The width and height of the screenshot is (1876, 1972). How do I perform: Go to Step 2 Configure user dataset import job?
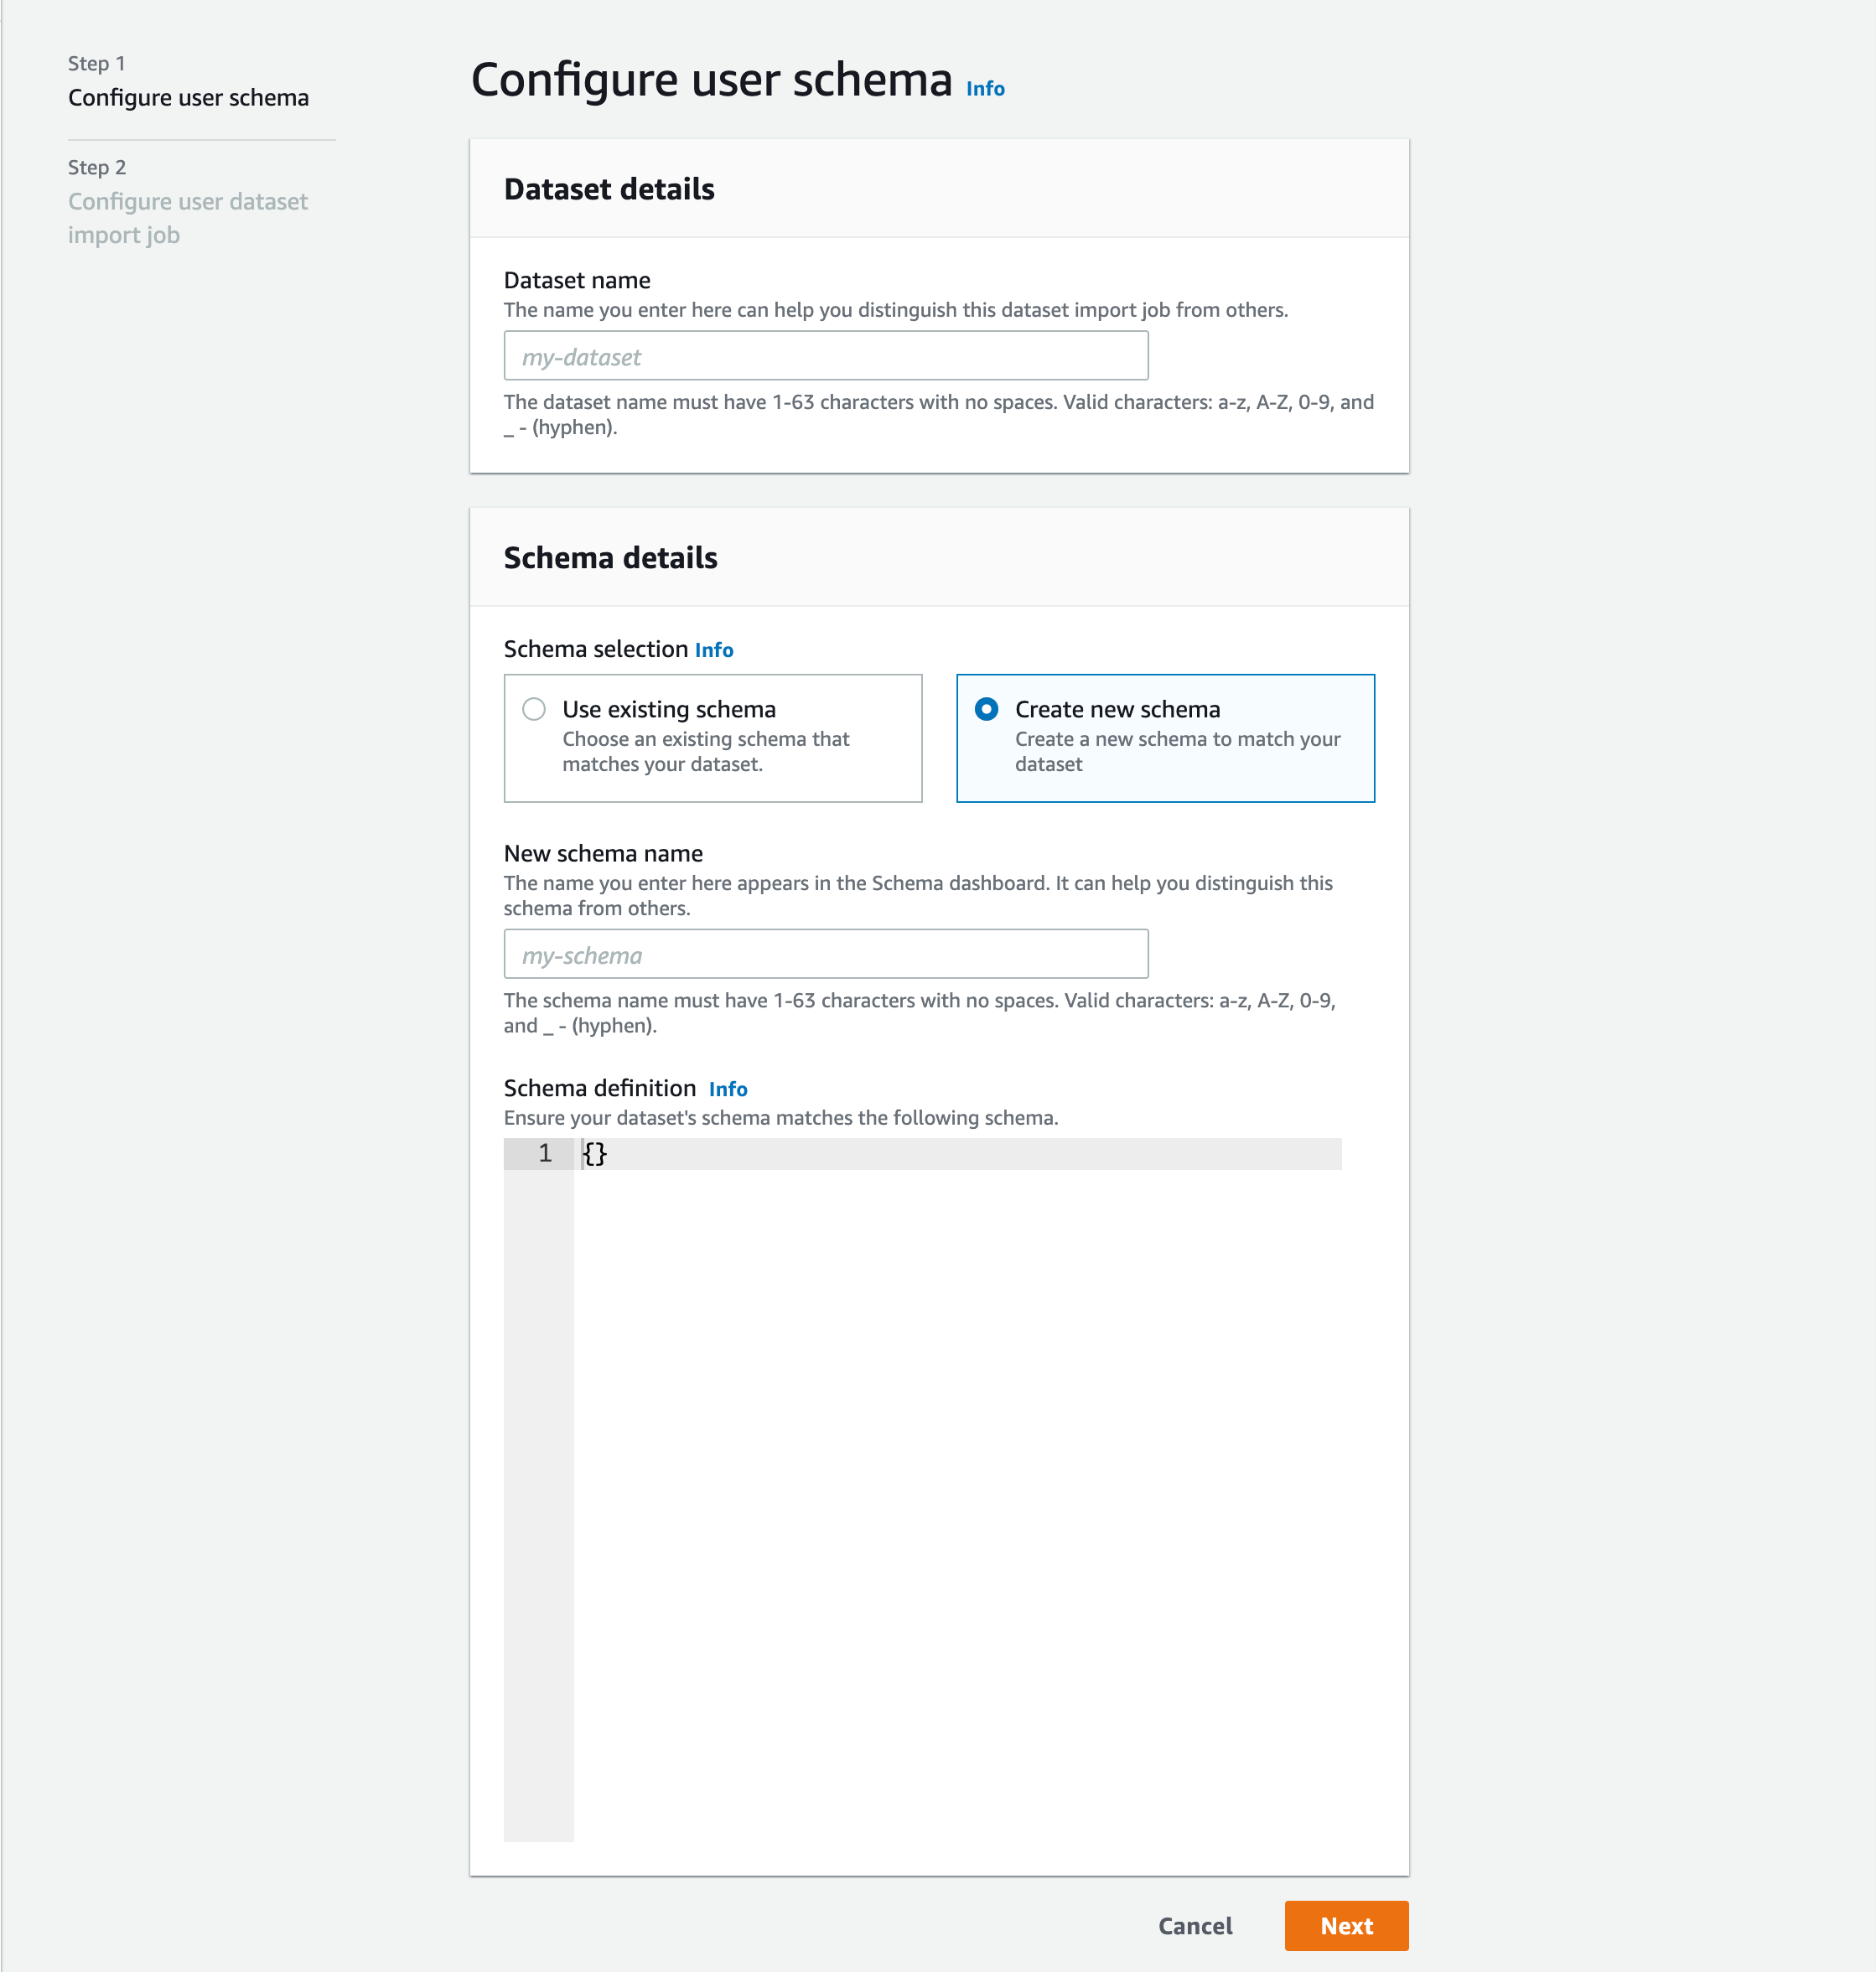(188, 218)
